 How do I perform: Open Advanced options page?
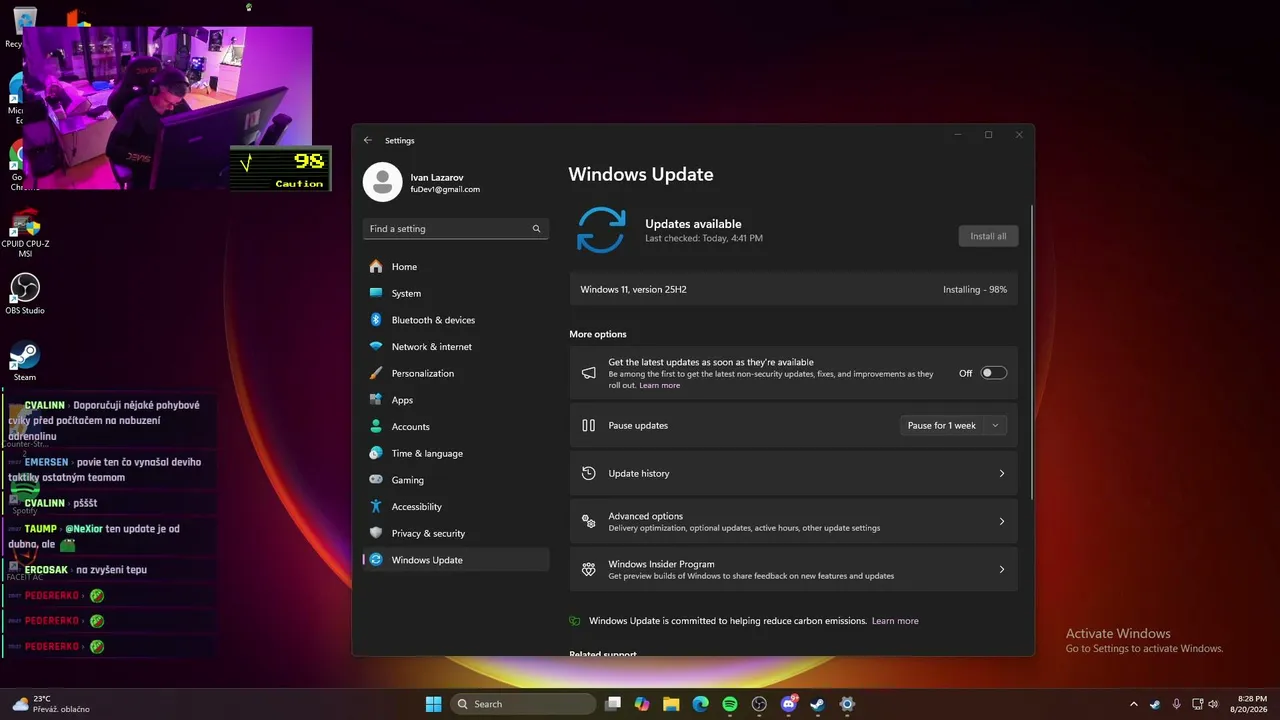794,521
